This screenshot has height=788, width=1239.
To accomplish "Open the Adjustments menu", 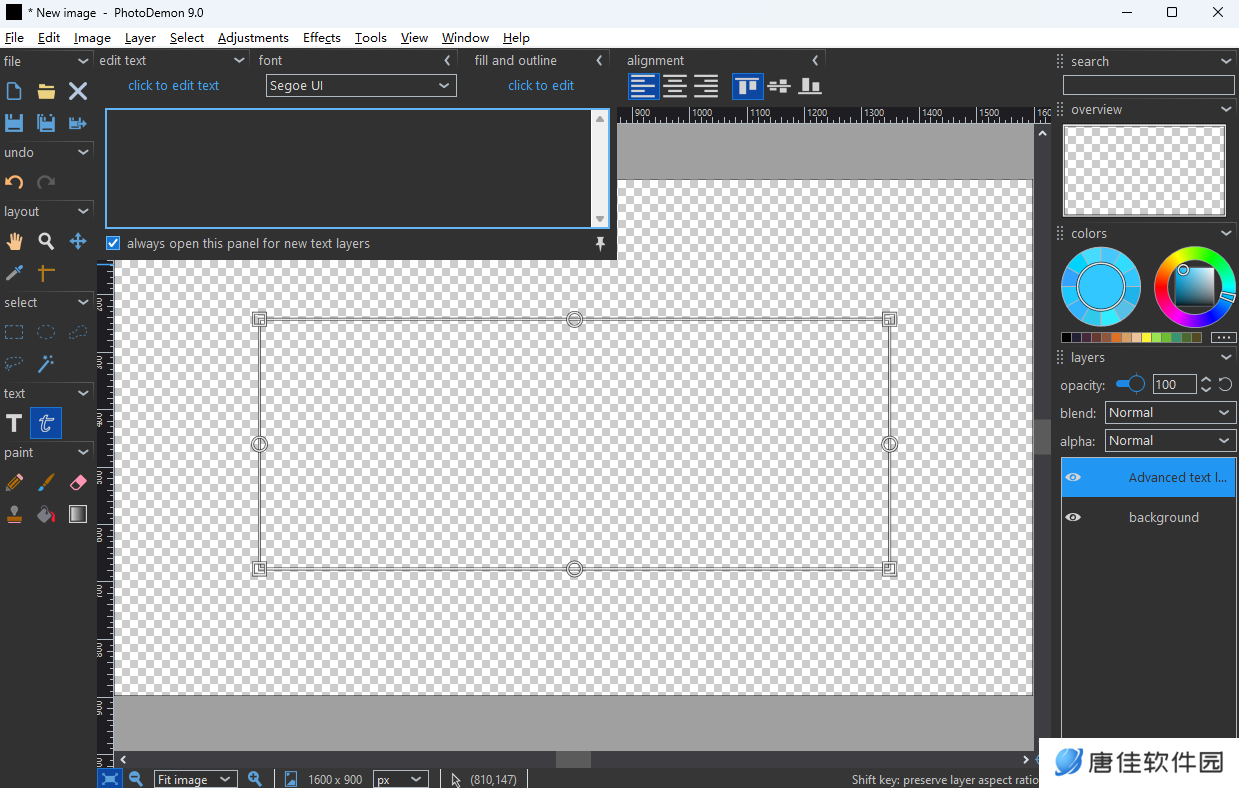I will pos(253,38).
